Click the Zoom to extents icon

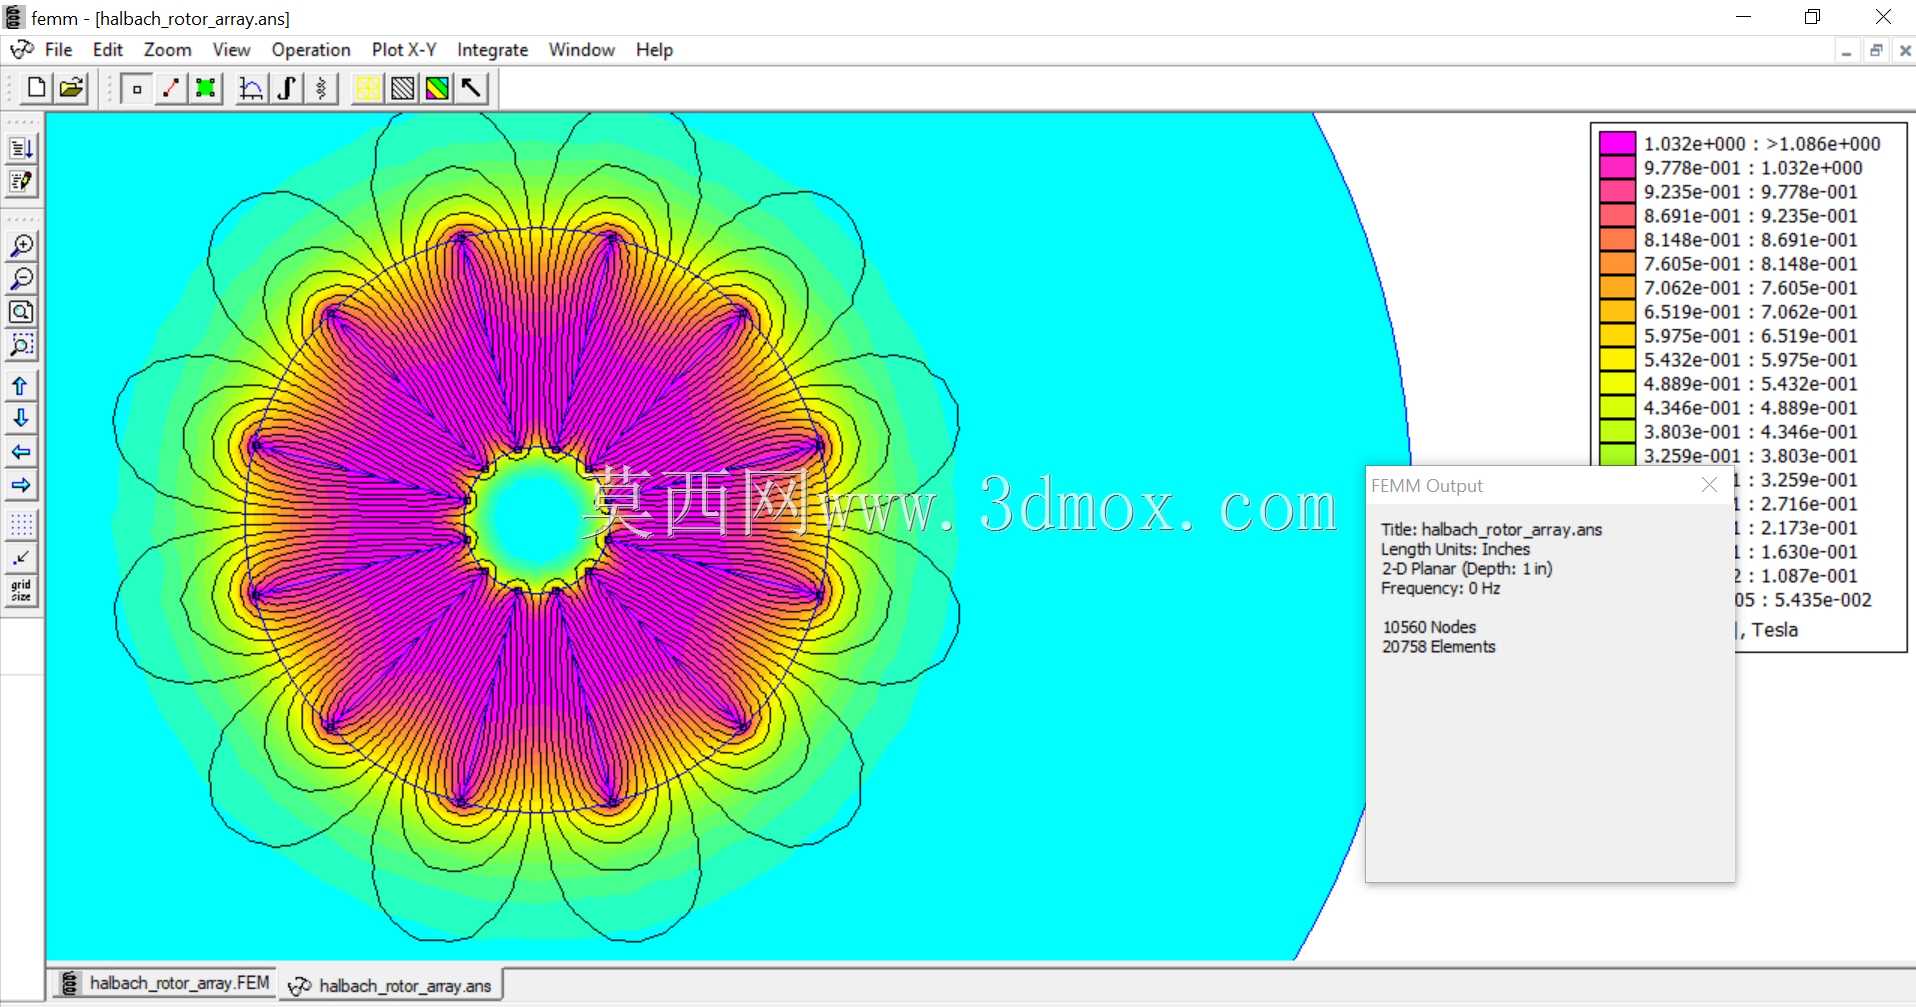[21, 312]
